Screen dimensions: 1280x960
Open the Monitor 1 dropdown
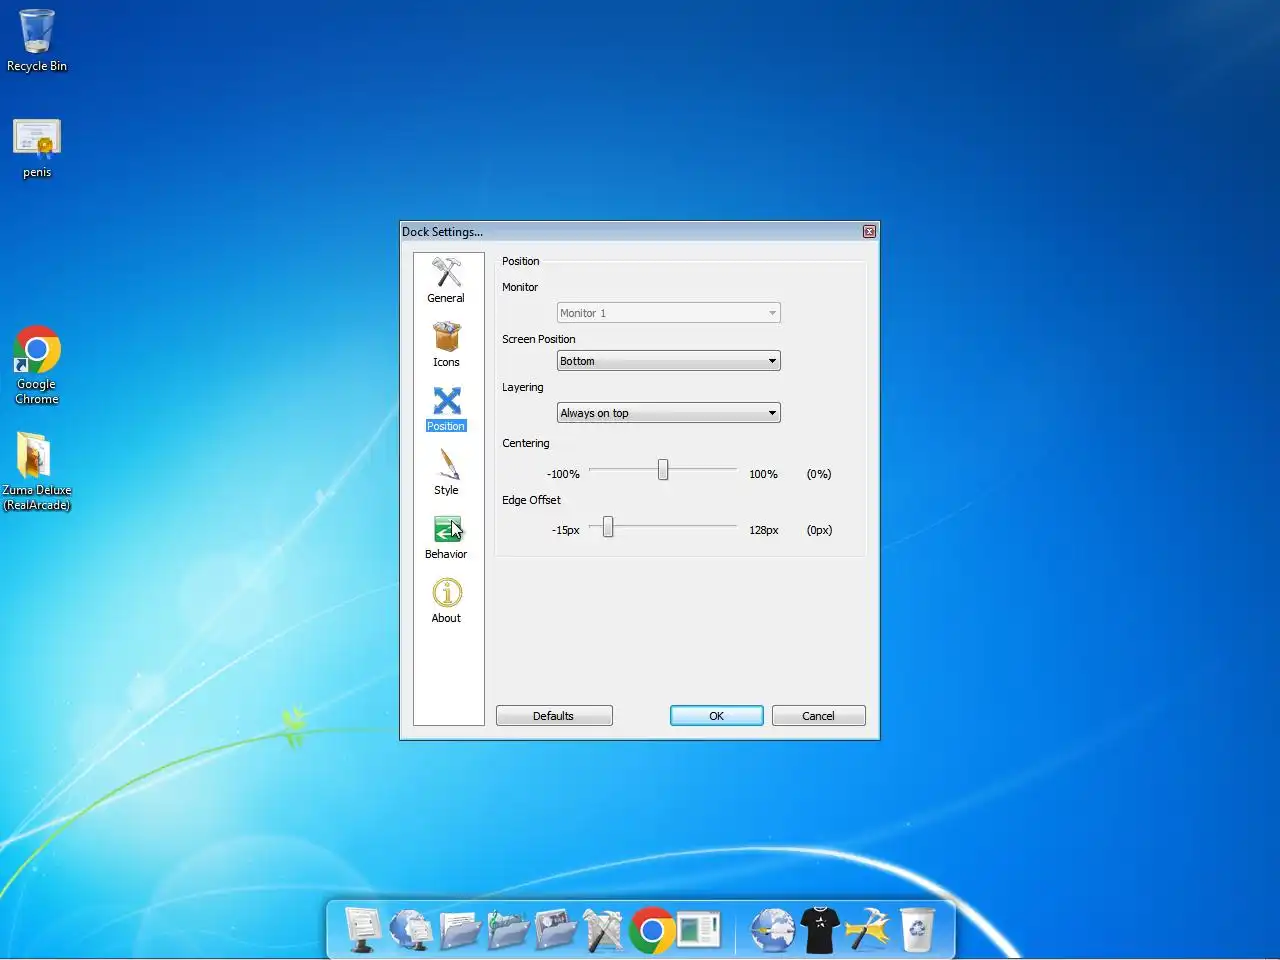tap(668, 313)
